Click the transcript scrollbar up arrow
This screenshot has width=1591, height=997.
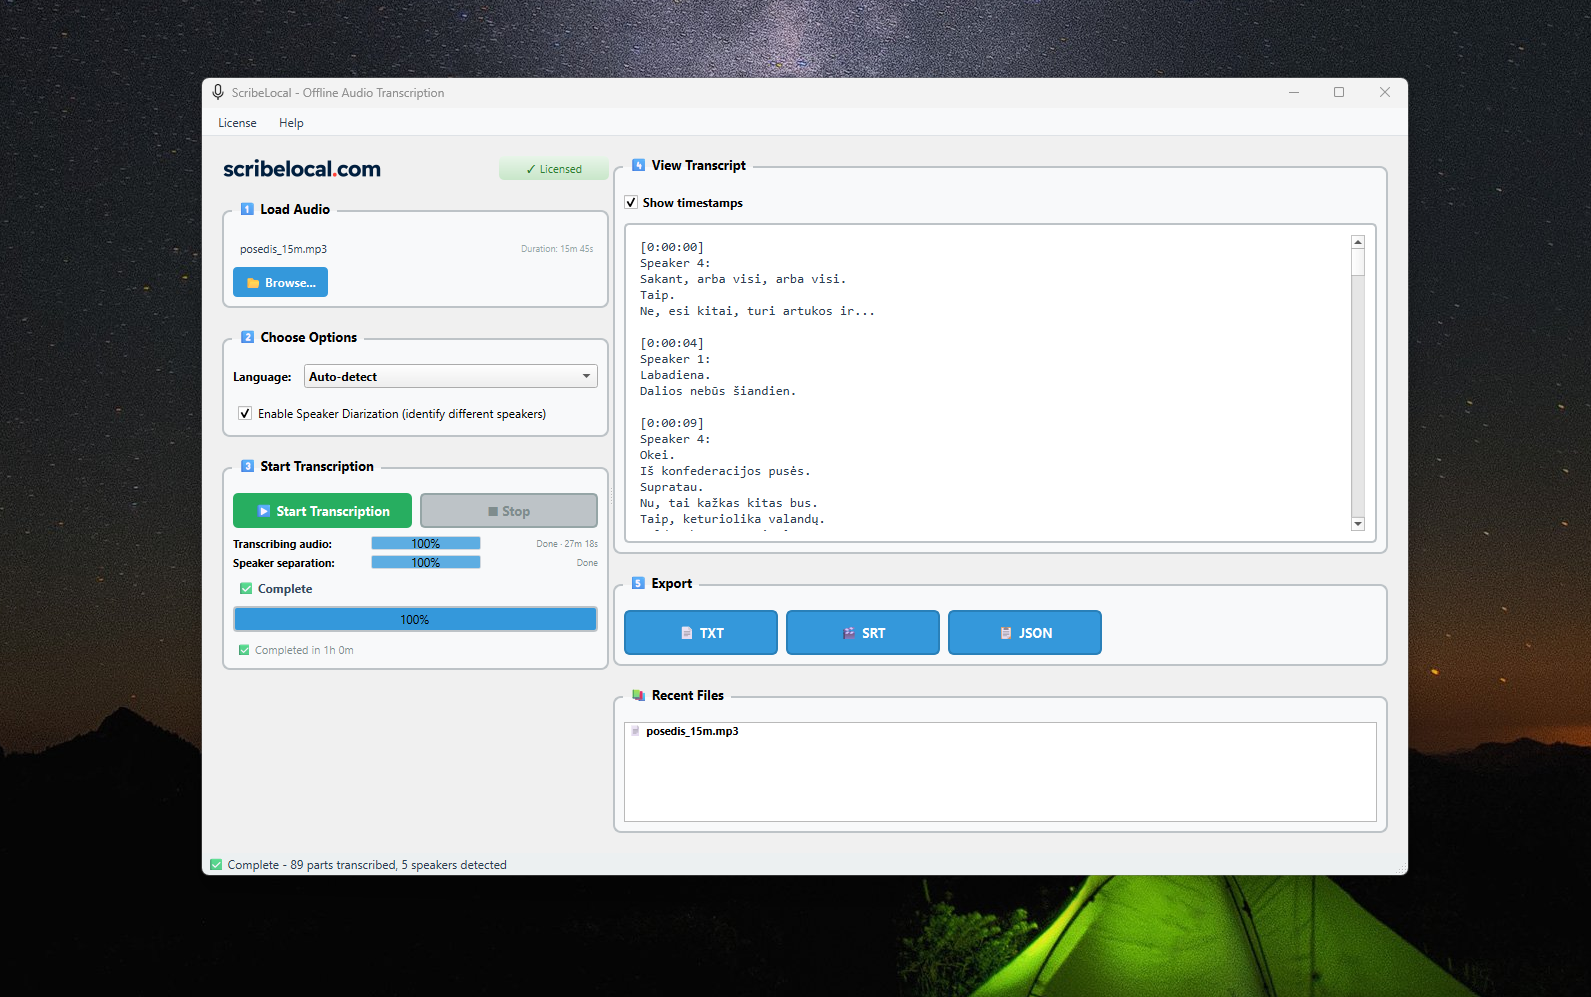pos(1358,242)
